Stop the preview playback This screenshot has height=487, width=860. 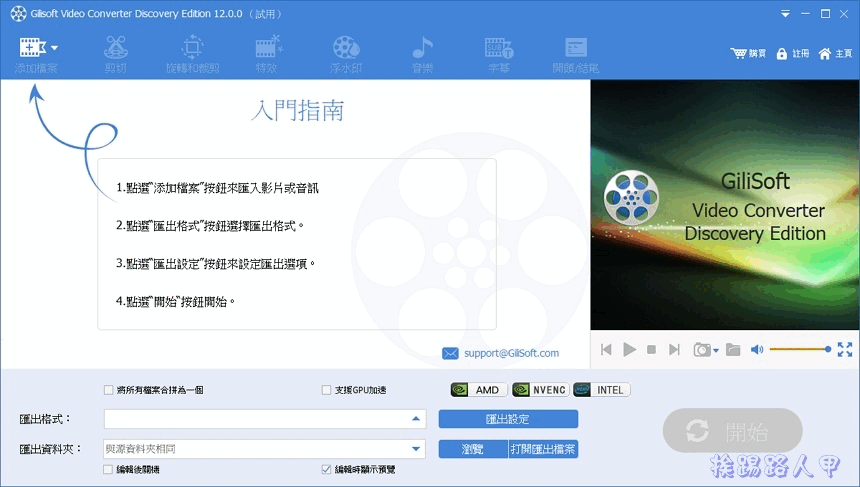[652, 349]
